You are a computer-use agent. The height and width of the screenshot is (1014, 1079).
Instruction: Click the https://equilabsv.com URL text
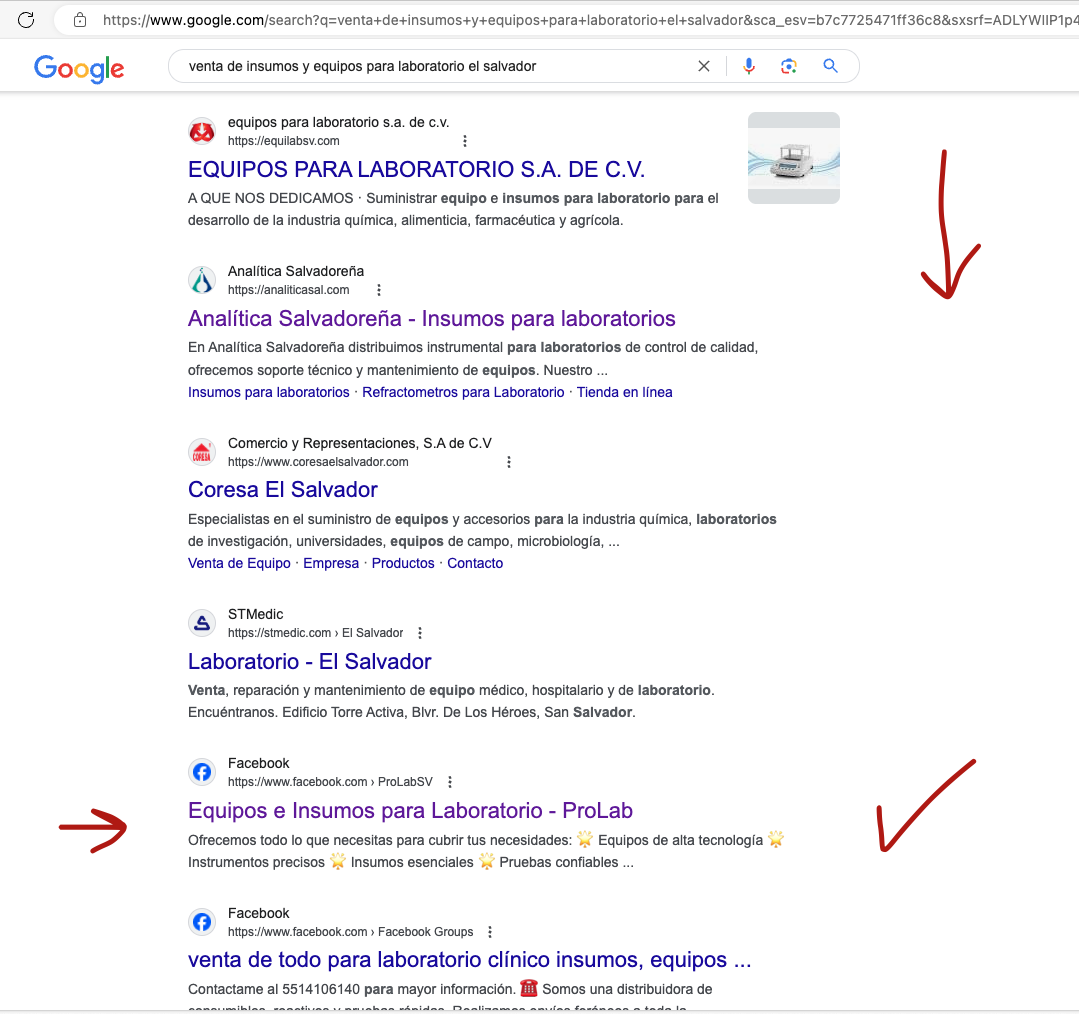[284, 141]
